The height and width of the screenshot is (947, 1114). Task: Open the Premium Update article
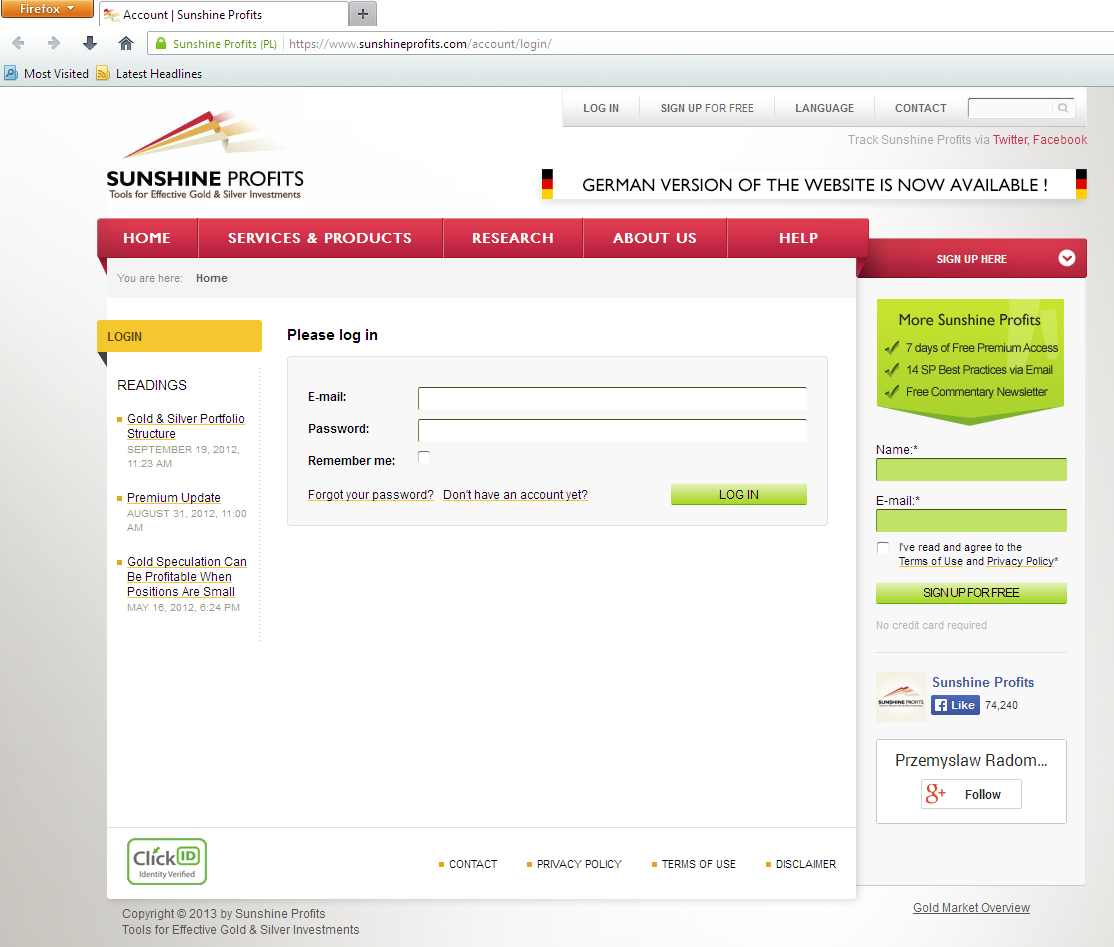[x=173, y=497]
